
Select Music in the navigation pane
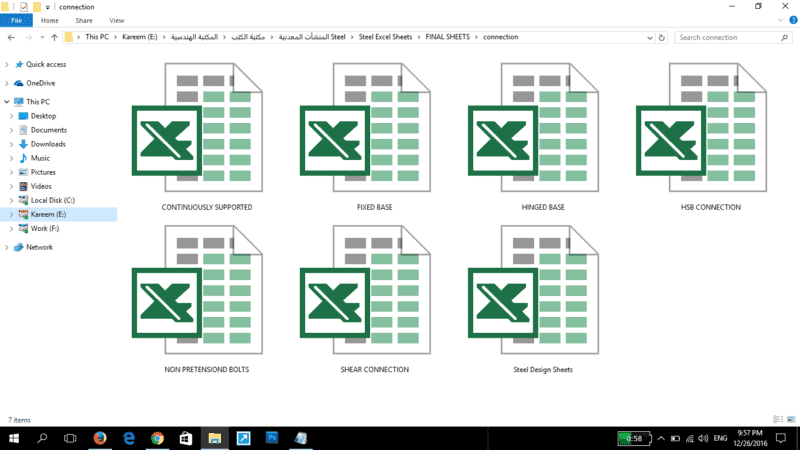(40, 158)
